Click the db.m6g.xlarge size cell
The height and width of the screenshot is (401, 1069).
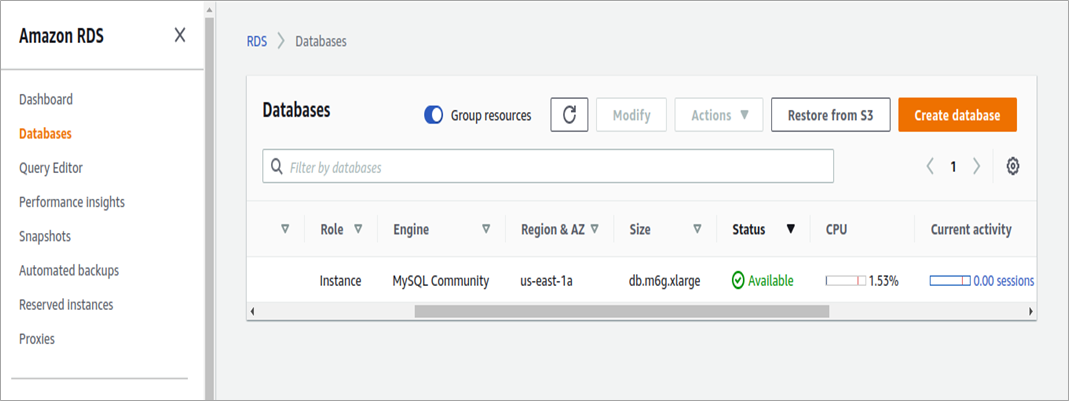[x=664, y=280]
